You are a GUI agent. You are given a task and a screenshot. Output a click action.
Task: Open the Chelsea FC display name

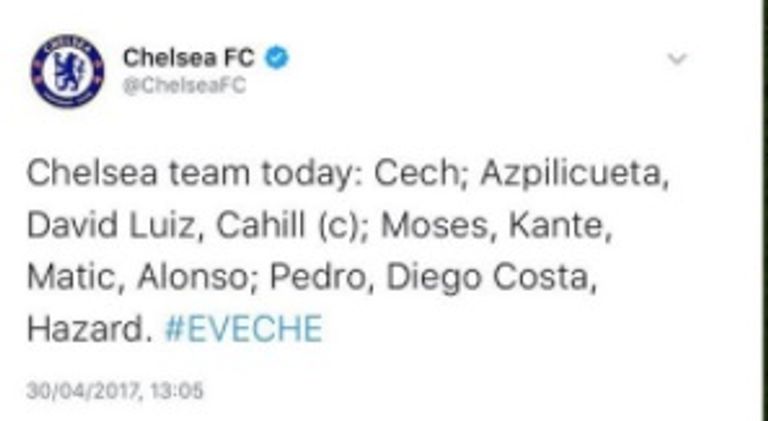(x=188, y=57)
